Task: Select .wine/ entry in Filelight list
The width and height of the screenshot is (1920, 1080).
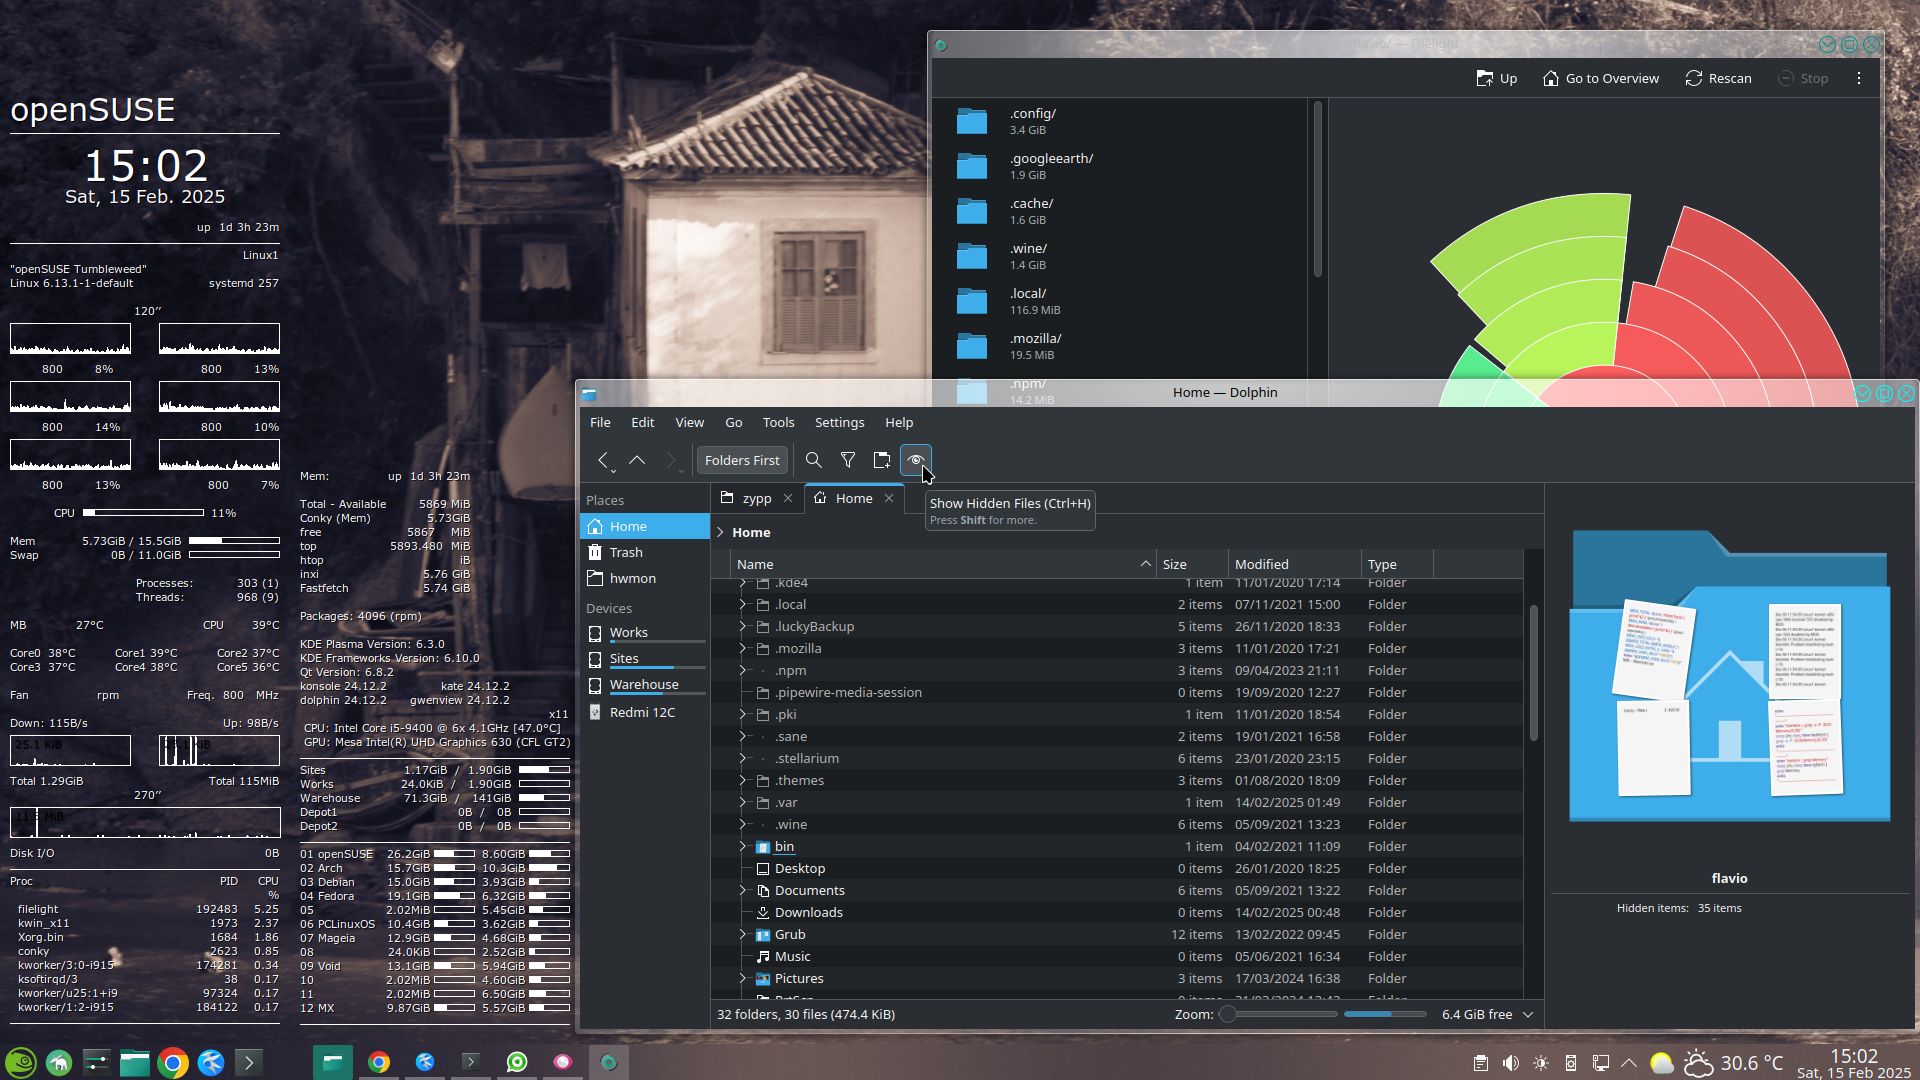Action: point(1120,256)
